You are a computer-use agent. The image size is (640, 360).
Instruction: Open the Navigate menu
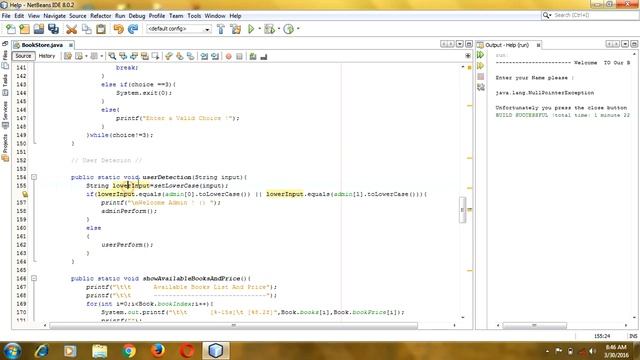click(54, 16)
